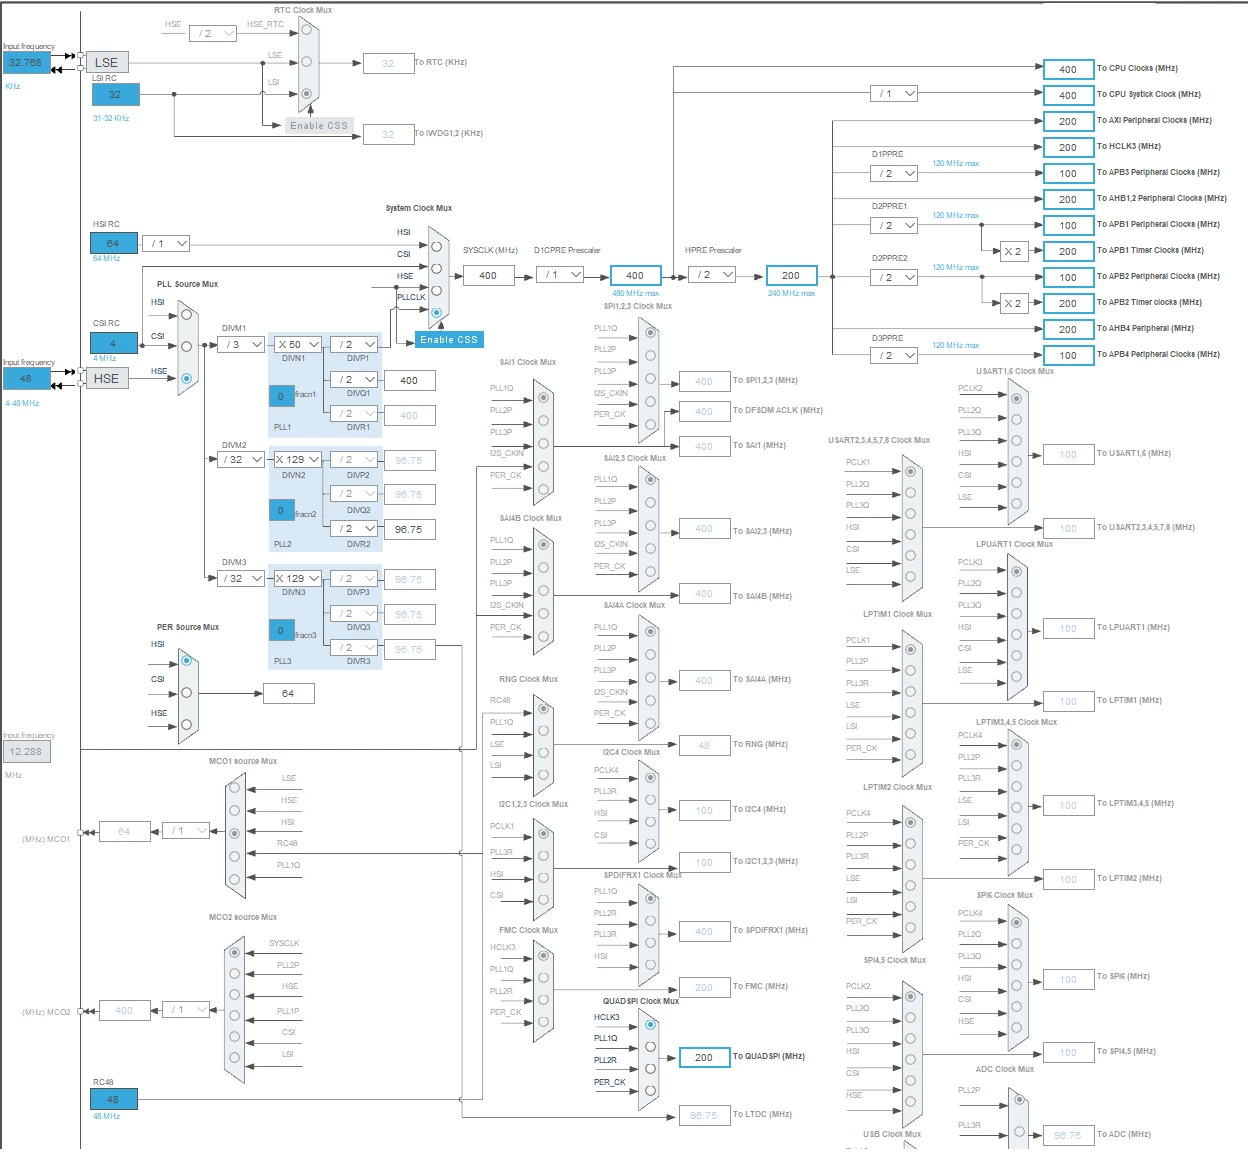Select LSI in RTC Clock Mux
Screen dimensions: 1248x1152
coord(307,93)
